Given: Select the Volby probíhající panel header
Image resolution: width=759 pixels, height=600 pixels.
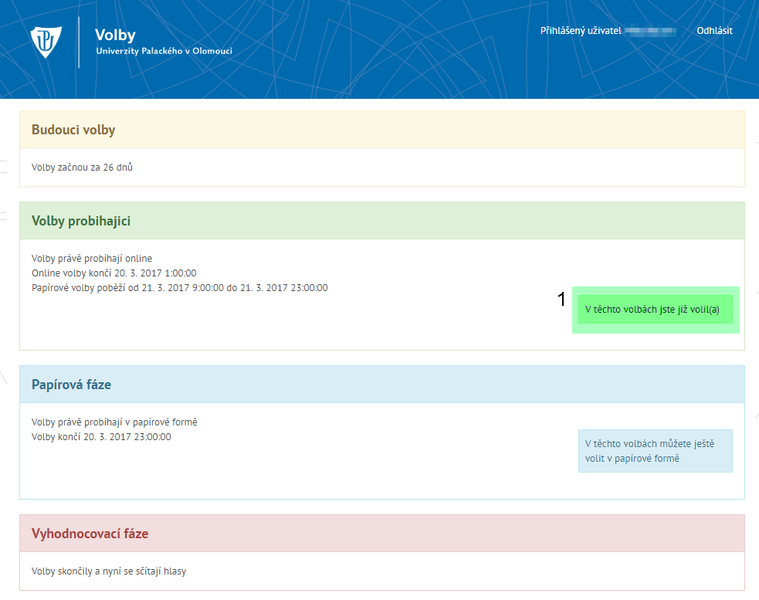Looking at the screenshot, I should (x=81, y=221).
